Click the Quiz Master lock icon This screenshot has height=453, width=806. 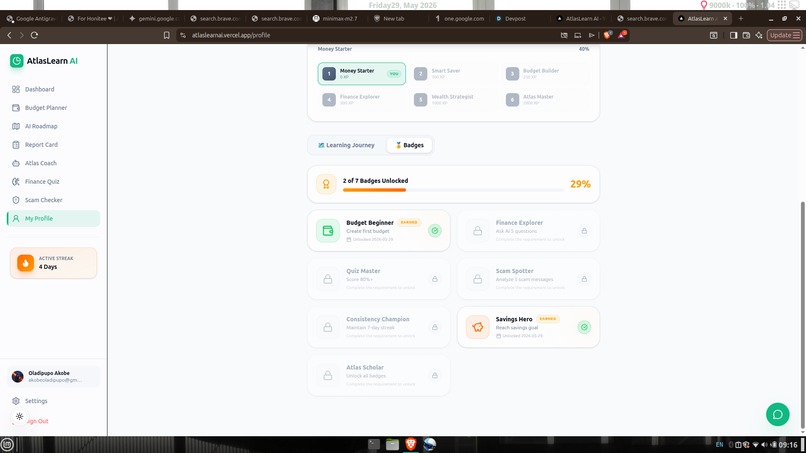tap(327, 279)
